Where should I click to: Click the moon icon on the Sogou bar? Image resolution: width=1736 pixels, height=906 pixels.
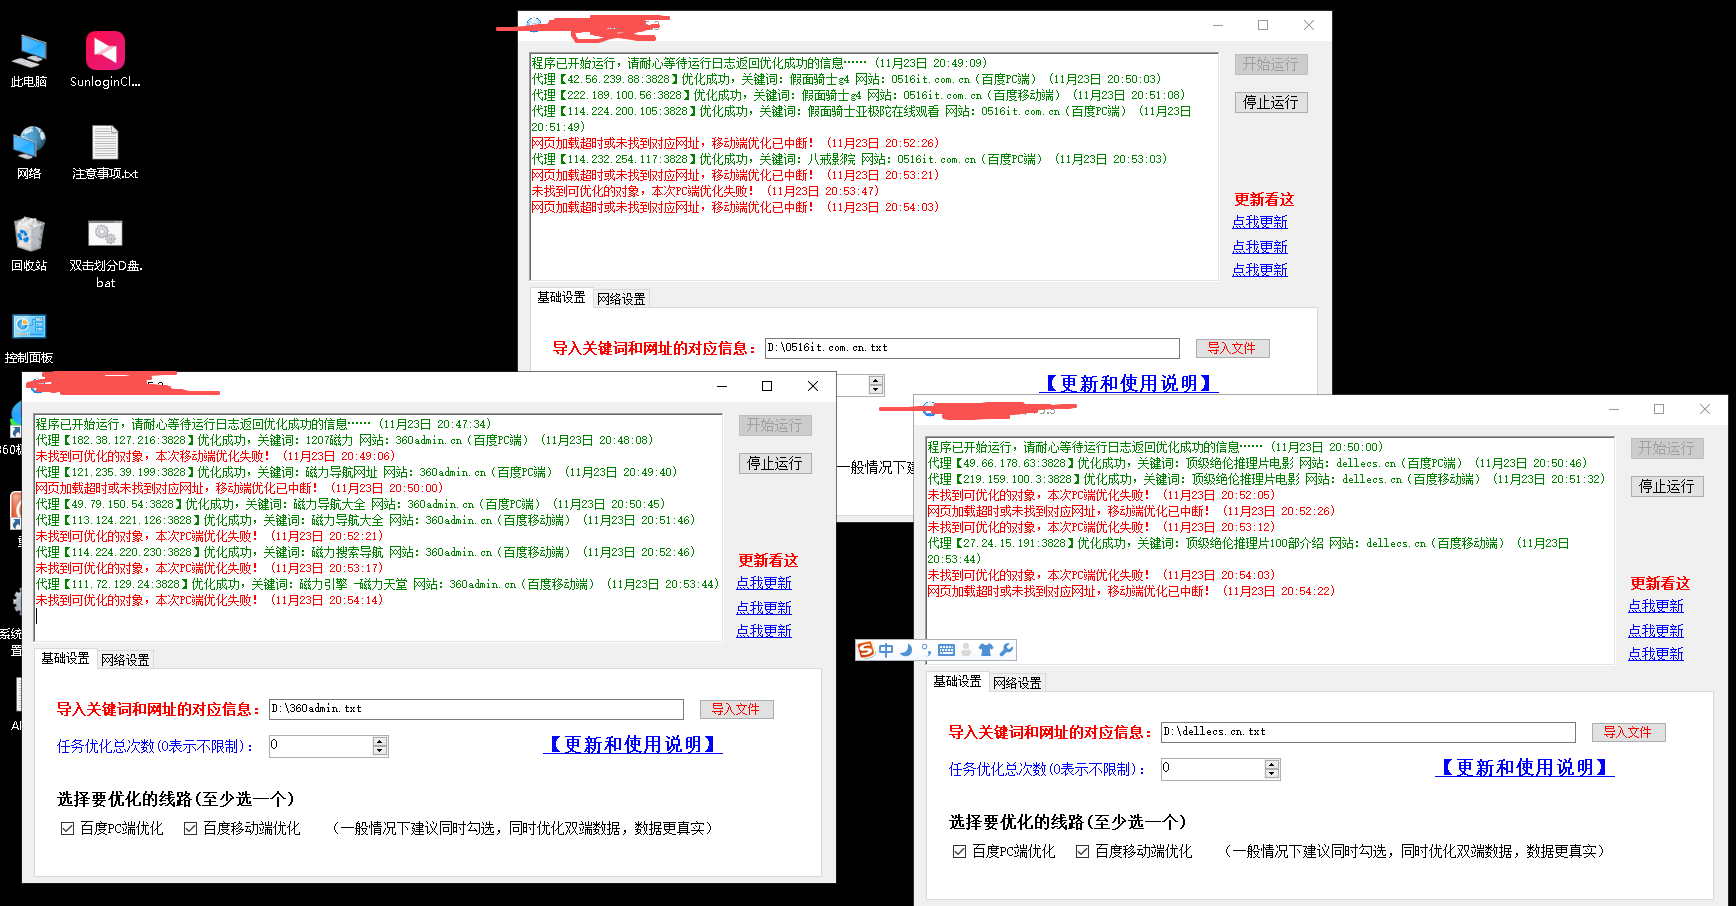click(906, 650)
